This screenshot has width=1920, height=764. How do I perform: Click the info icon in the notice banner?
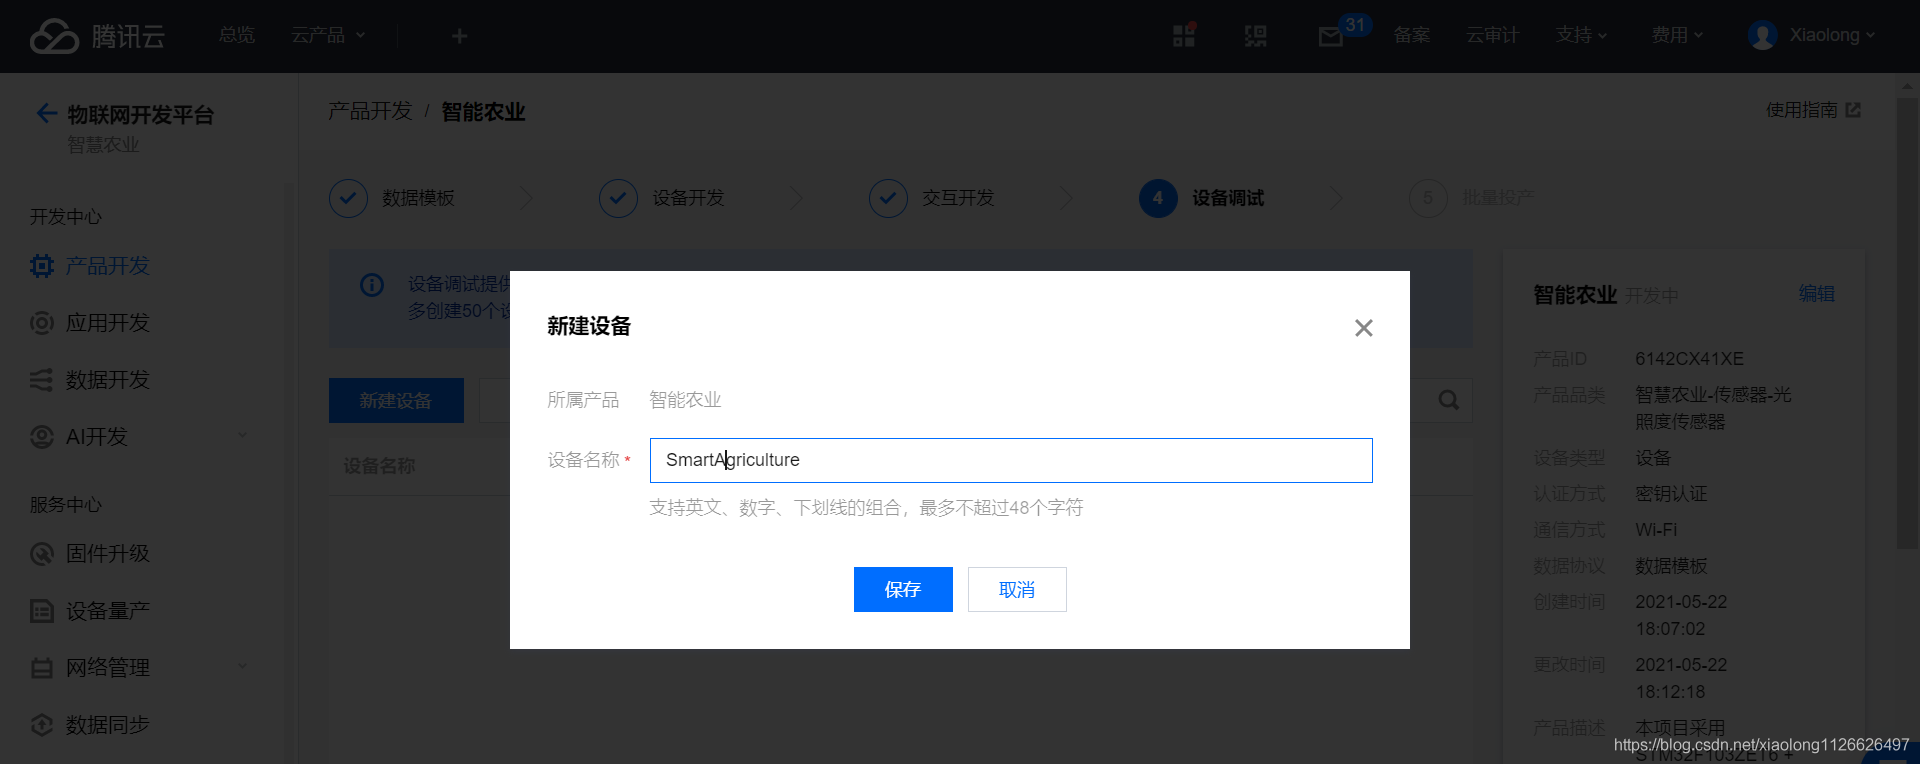pyautogui.click(x=372, y=285)
